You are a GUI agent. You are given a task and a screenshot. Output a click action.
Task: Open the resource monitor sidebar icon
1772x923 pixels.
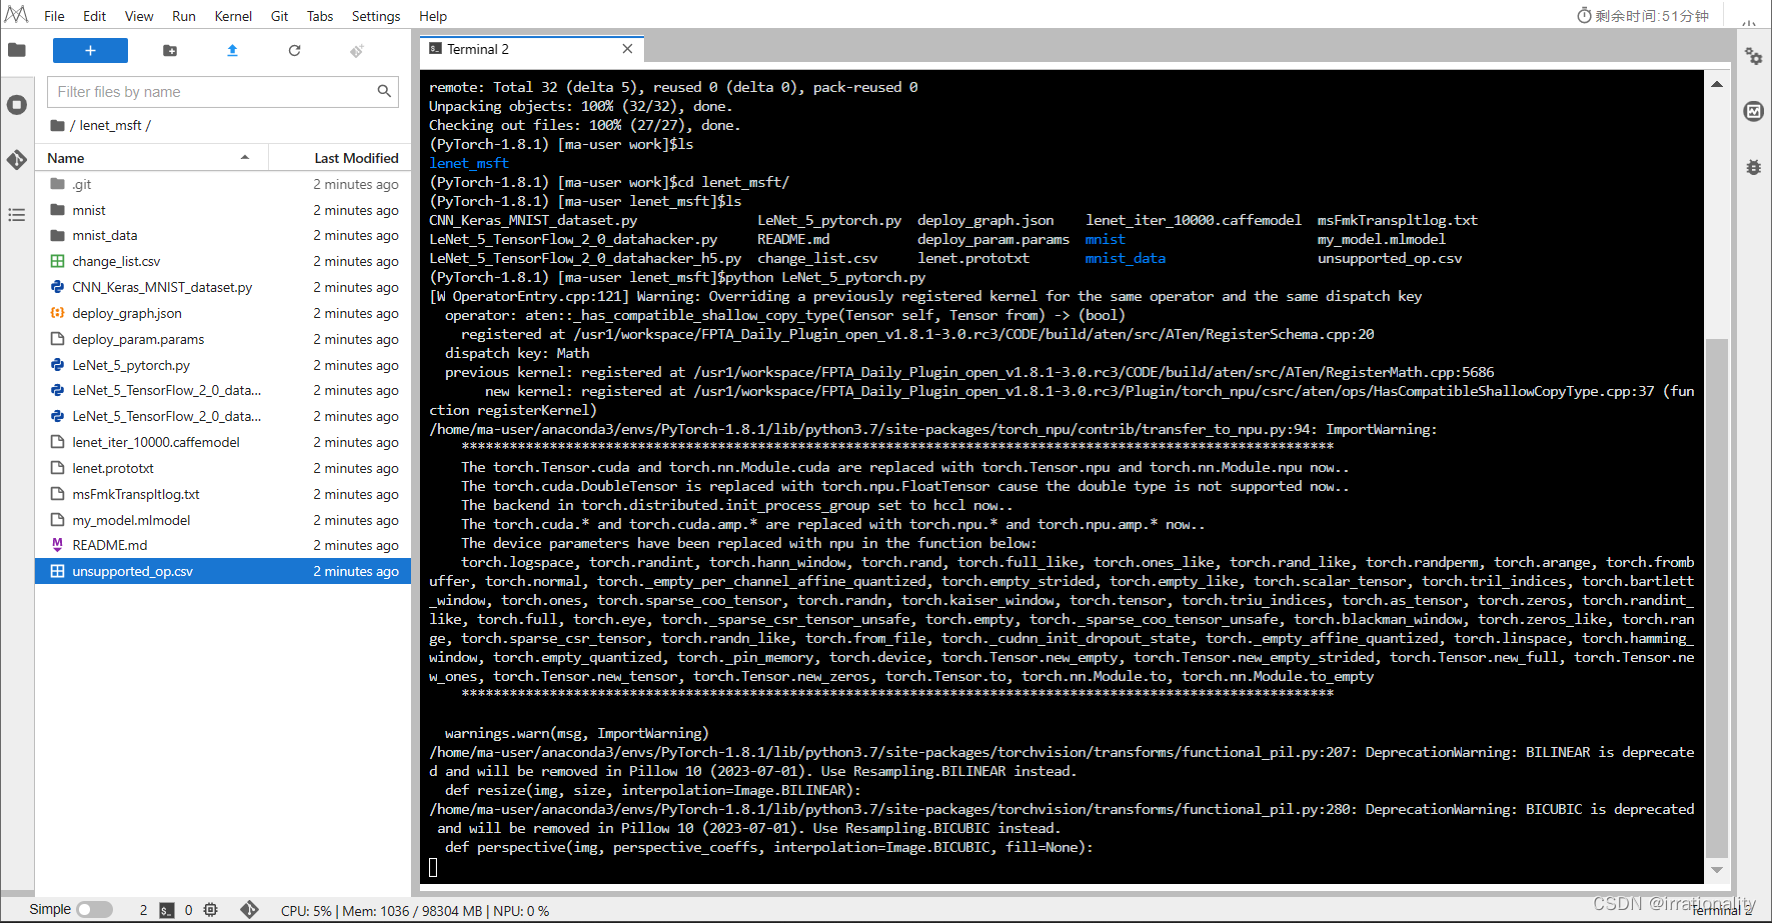coord(1754,111)
